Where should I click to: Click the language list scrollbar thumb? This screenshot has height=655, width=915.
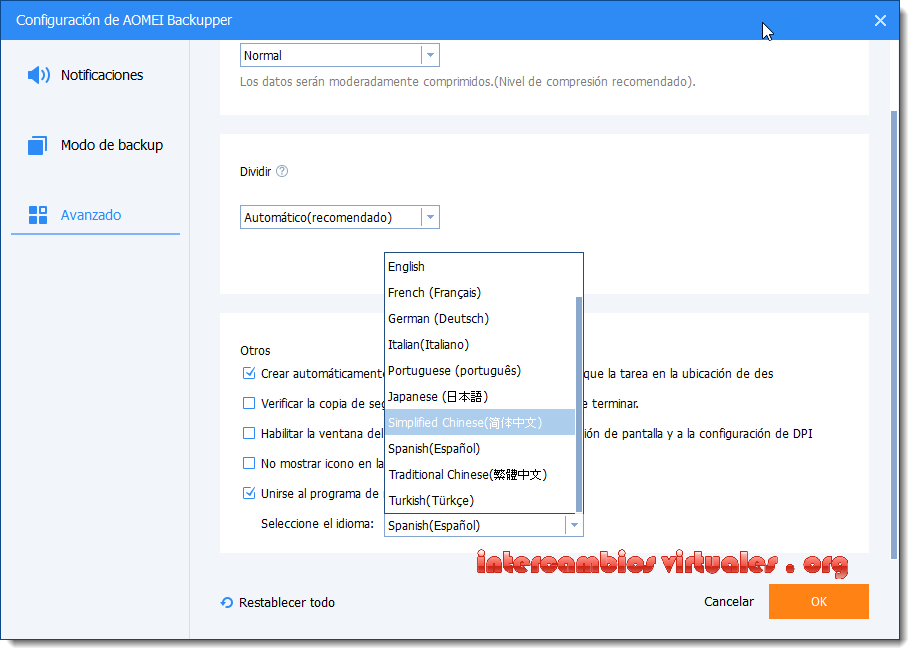click(x=579, y=404)
